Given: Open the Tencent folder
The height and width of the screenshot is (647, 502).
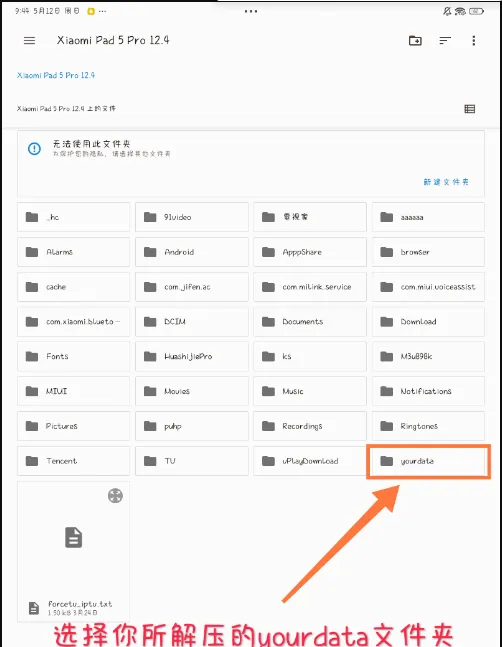Looking at the screenshot, I should (x=73, y=461).
